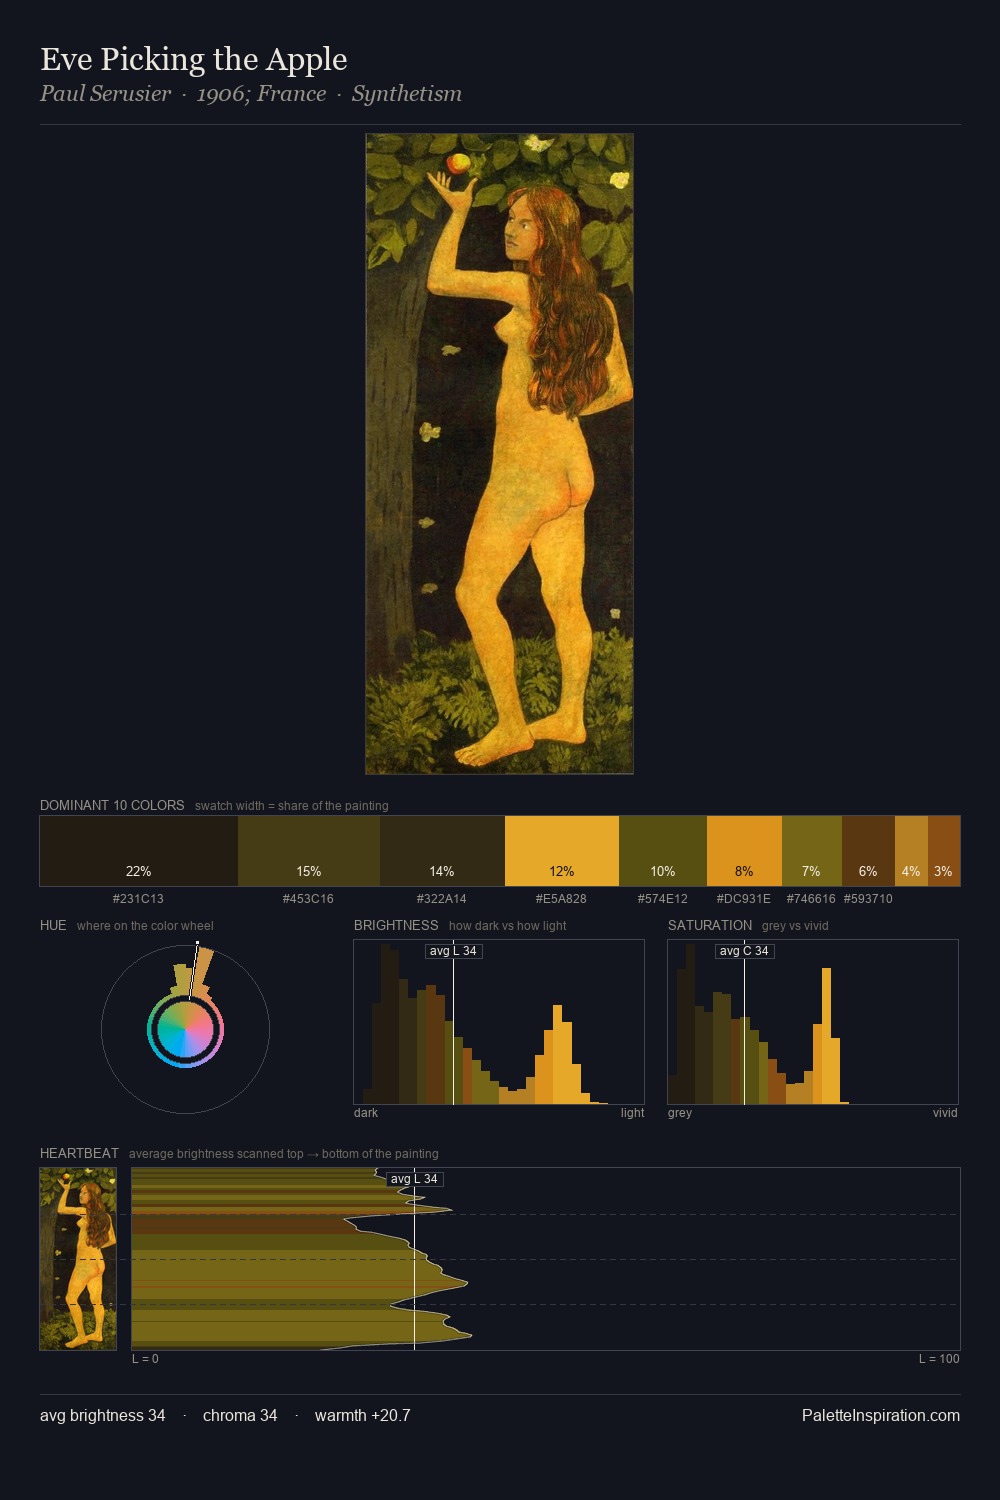1000x1500 pixels.
Task: Click the hue color wheel
Action: pos(185,1029)
